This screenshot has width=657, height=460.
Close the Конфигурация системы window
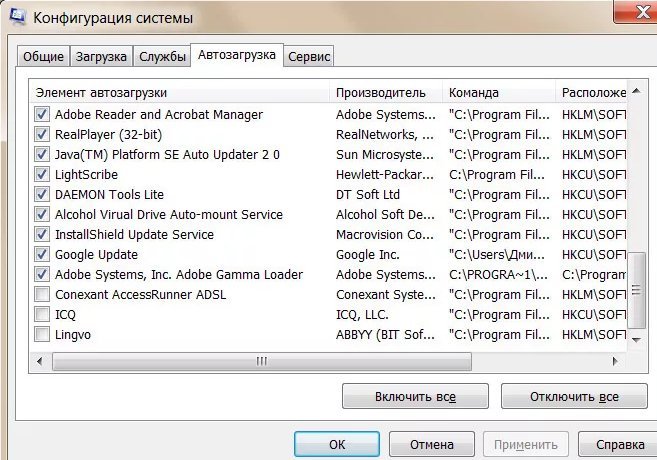pyautogui.click(x=637, y=12)
